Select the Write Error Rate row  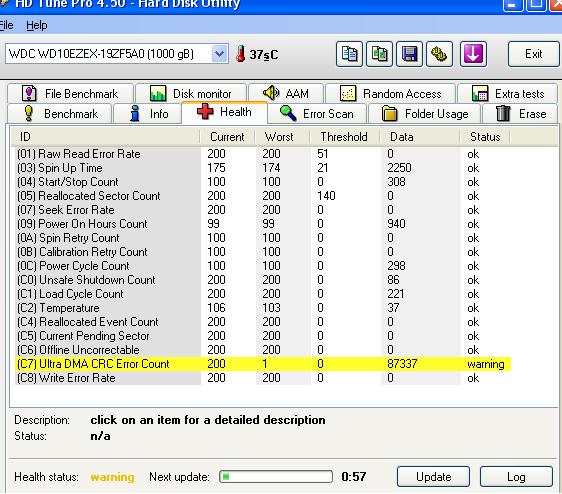[x=263, y=377]
